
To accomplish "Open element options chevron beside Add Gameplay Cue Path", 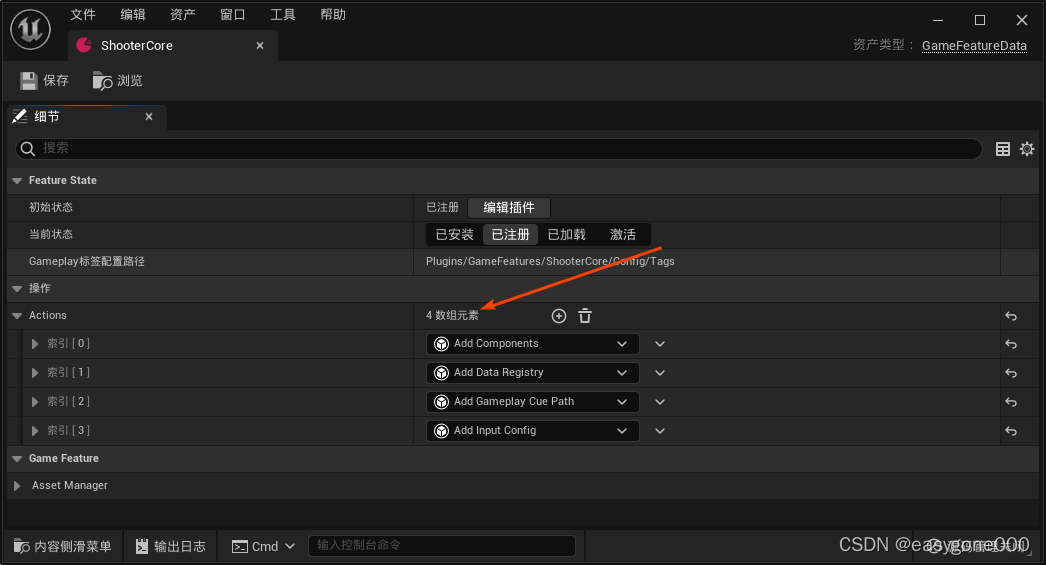I will (660, 402).
